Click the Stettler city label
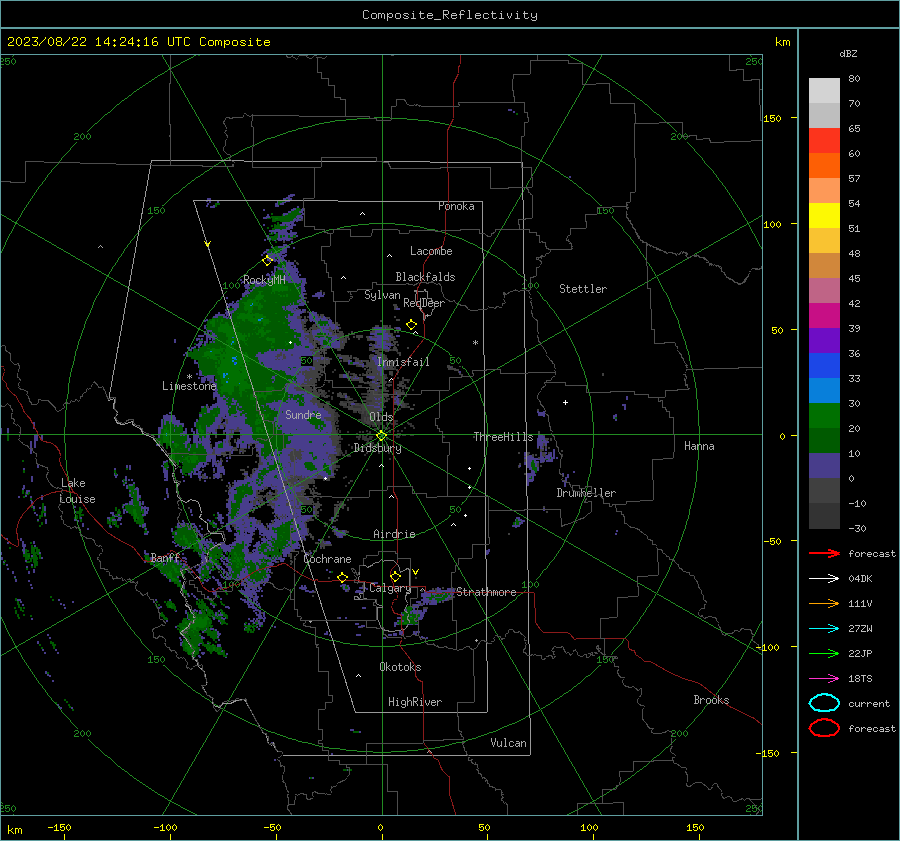This screenshot has width=900, height=841. point(583,289)
